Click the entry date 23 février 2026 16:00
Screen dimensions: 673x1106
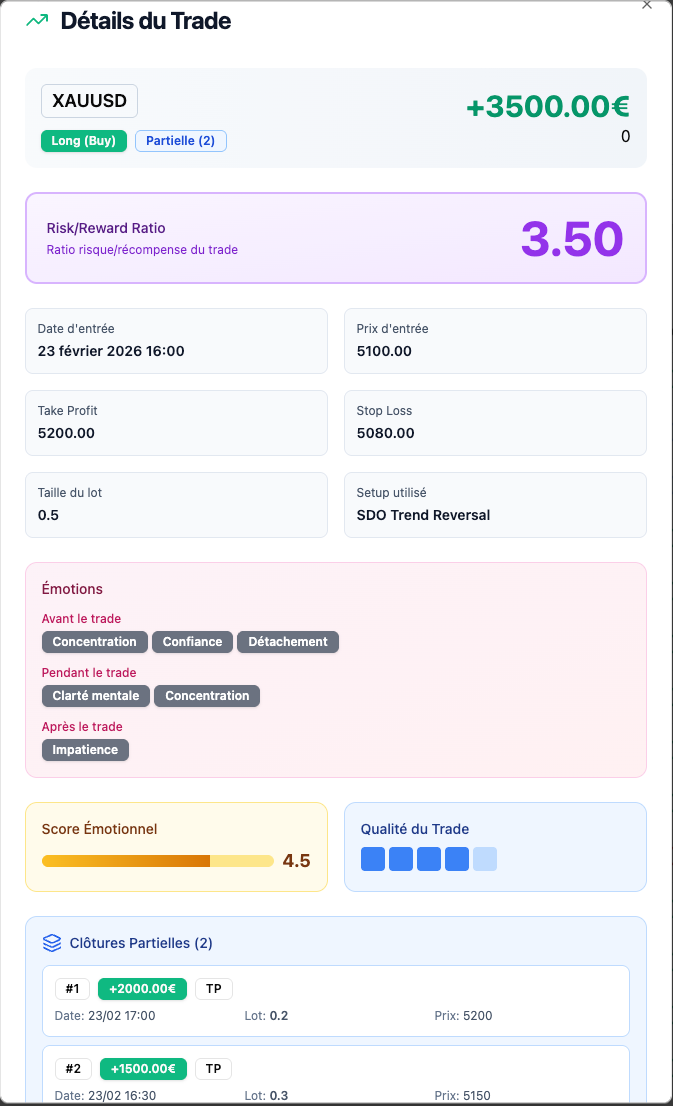111,351
